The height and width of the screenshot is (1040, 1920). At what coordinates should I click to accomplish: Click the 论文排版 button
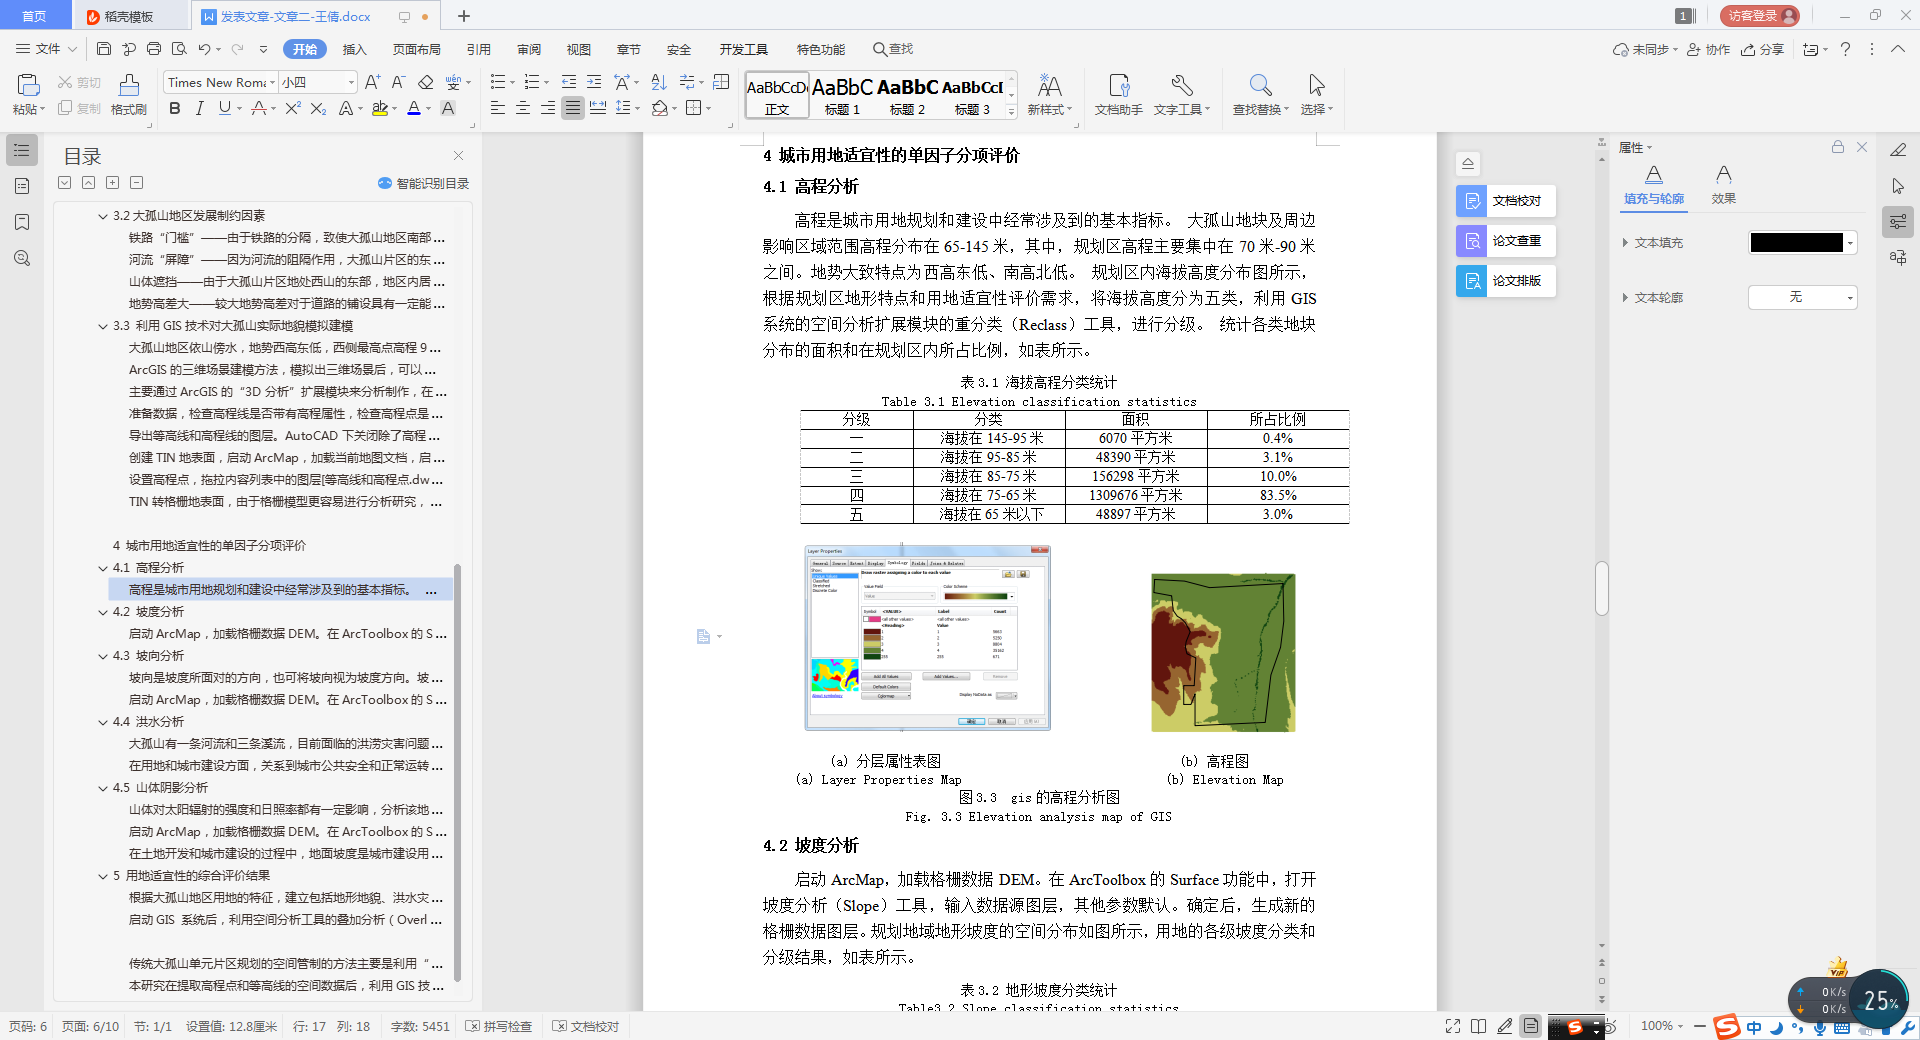point(1505,281)
